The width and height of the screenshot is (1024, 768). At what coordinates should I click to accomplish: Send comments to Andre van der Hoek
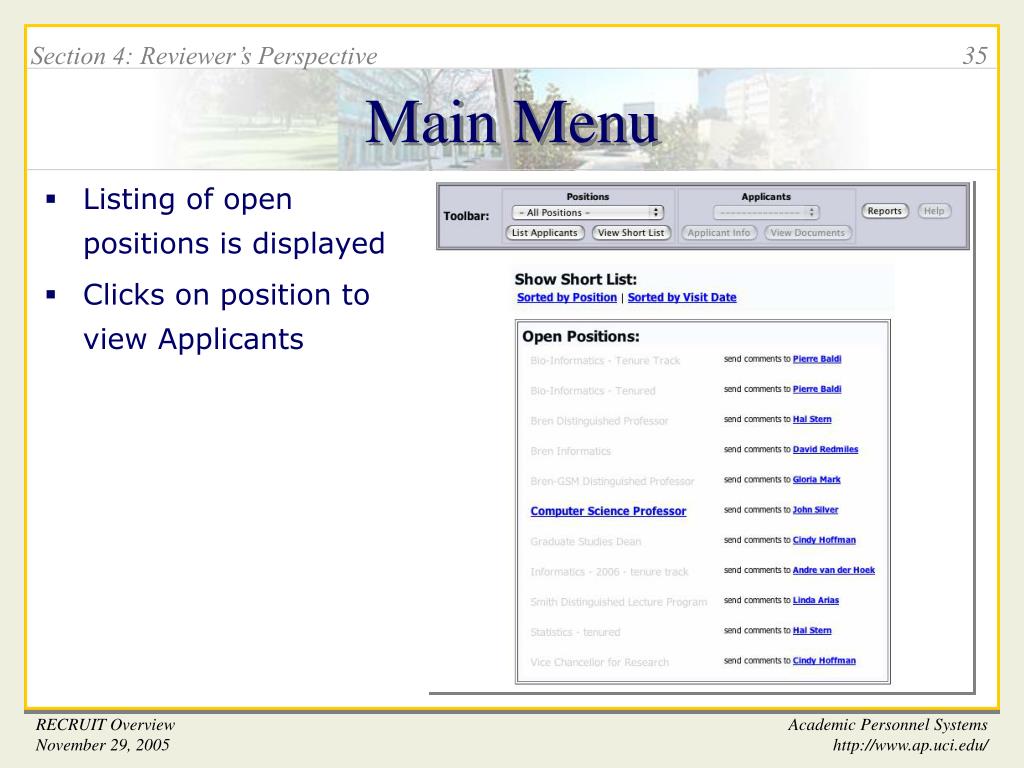(833, 570)
